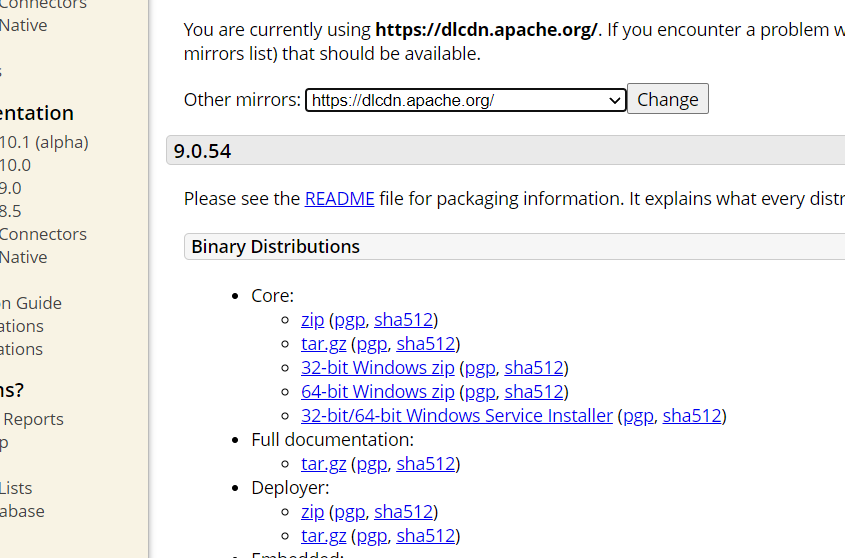Open sha512 for 32-bit Windows zip
This screenshot has width=845, height=558.
pos(534,368)
